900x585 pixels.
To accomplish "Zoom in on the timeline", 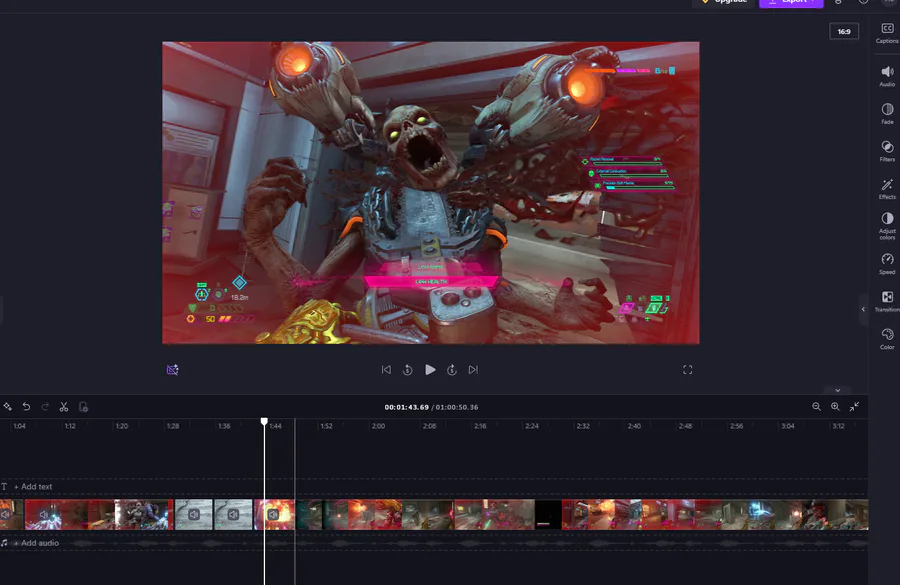I will point(835,406).
